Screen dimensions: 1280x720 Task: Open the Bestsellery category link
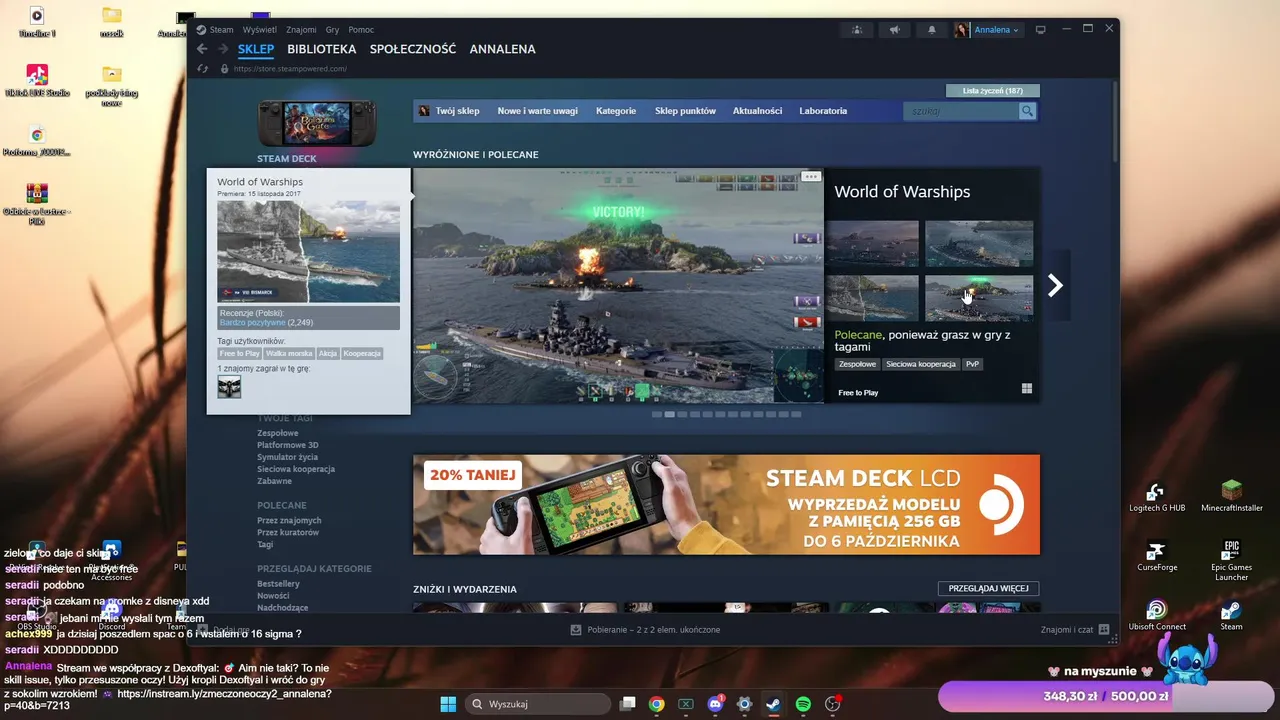pyautogui.click(x=278, y=584)
